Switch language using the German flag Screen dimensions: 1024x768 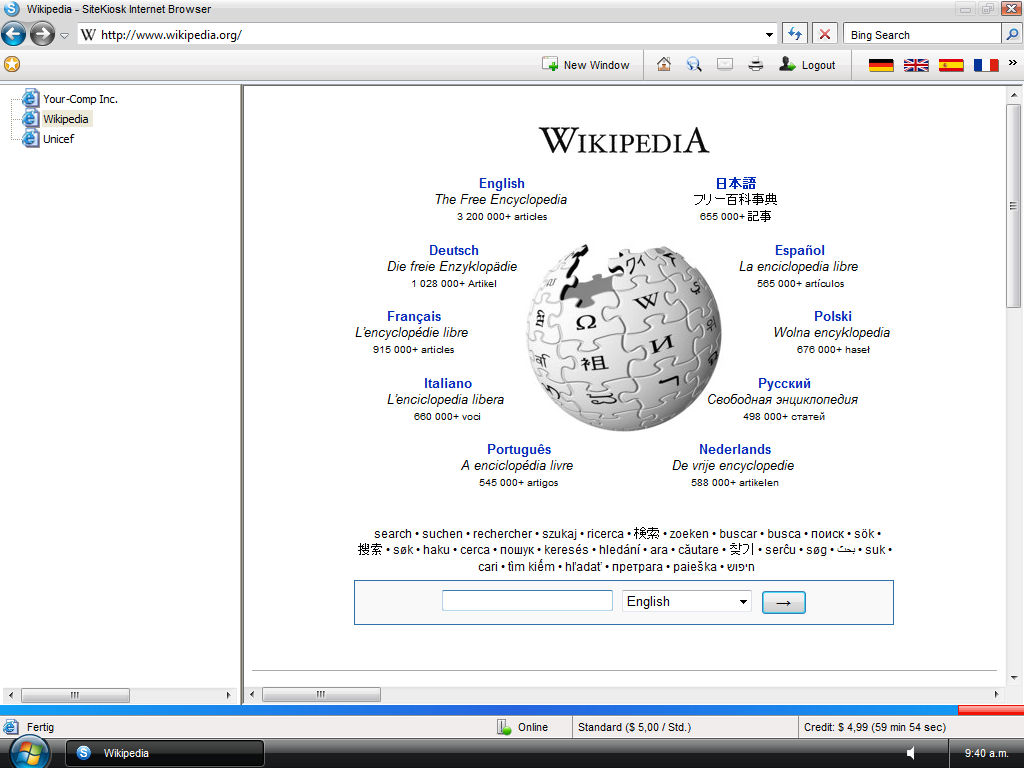[881, 65]
